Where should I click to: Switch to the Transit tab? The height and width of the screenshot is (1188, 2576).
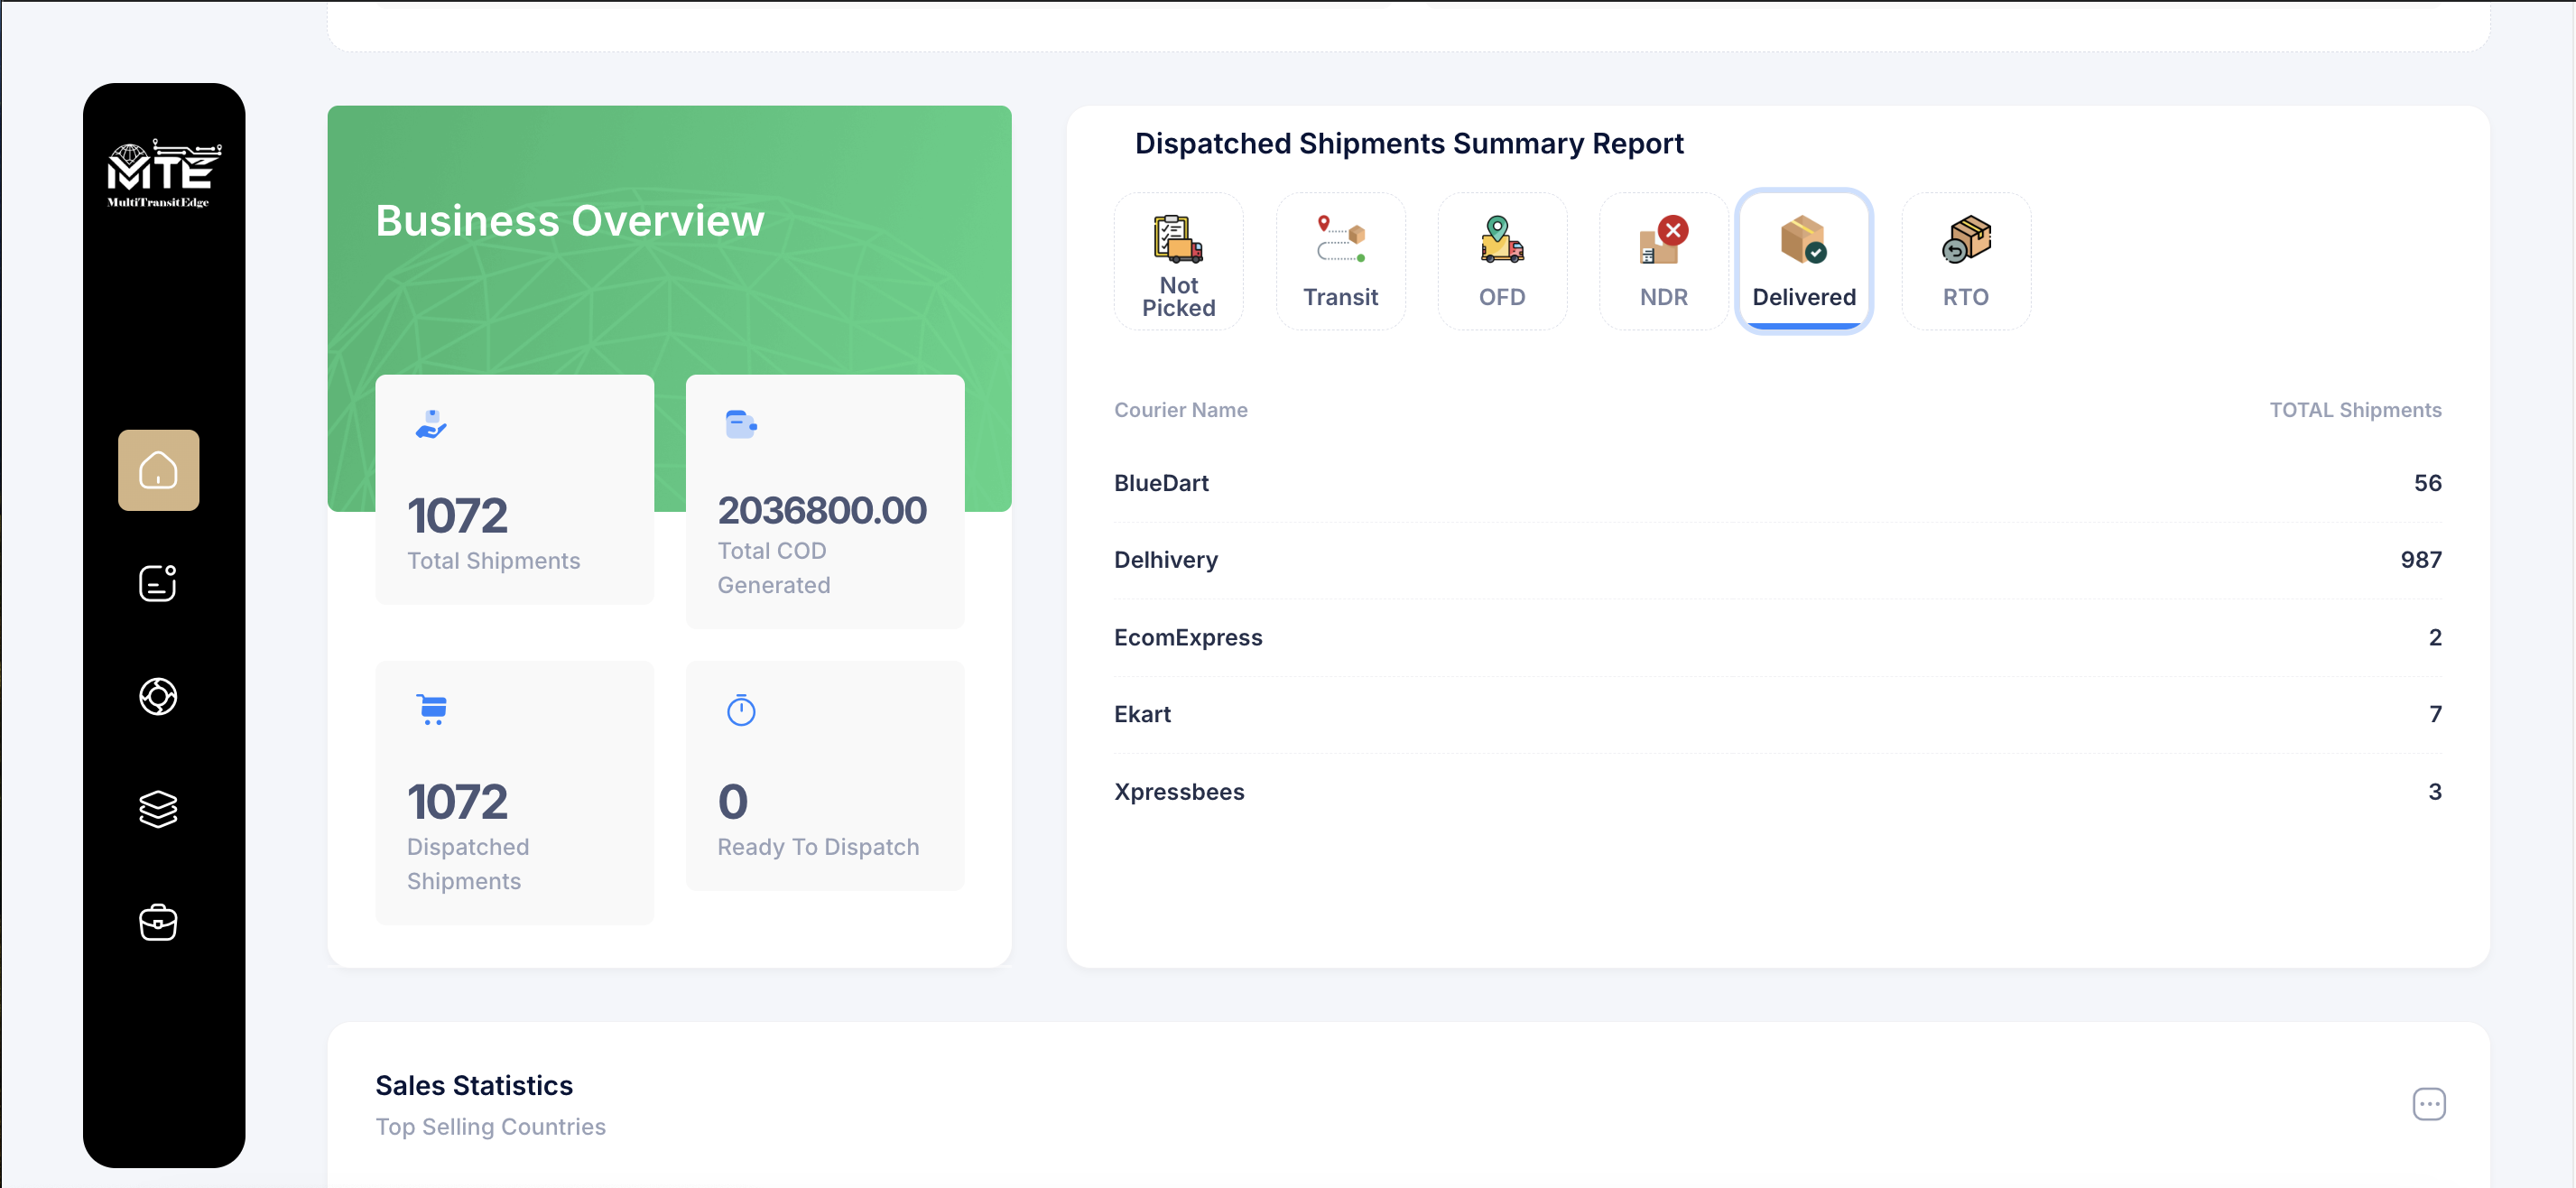(1340, 261)
